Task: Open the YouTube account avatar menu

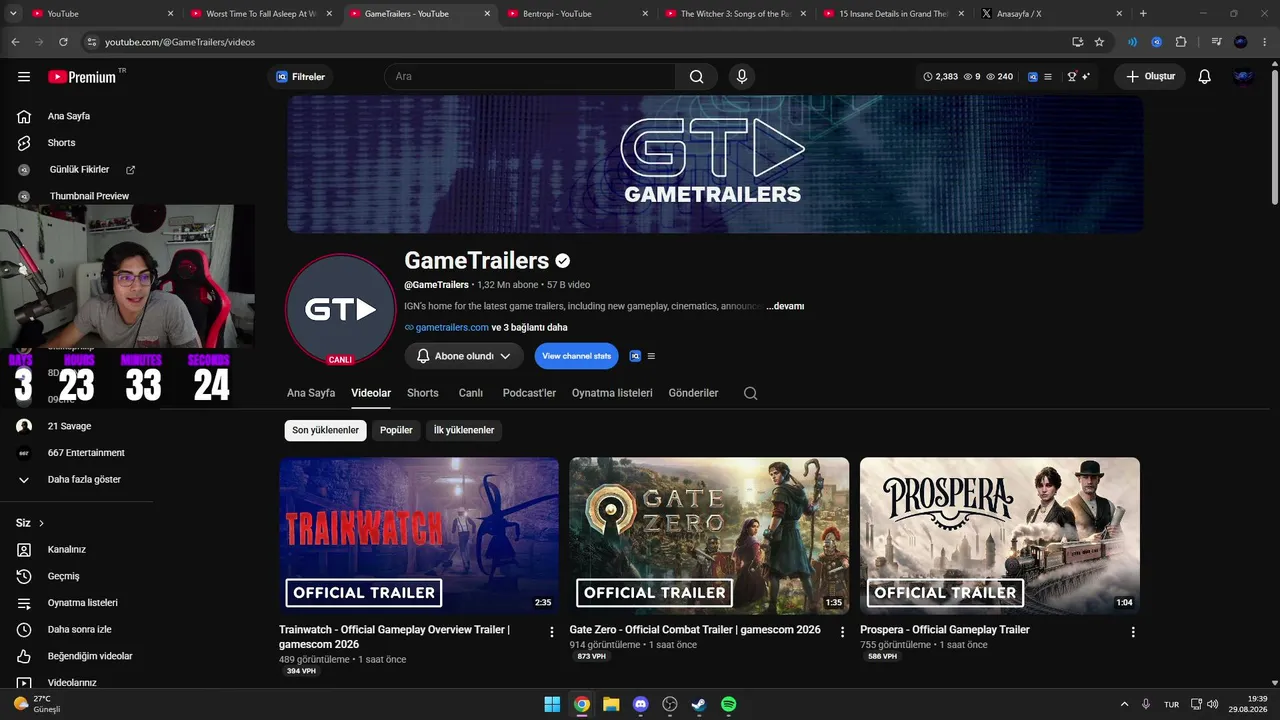Action: pos(1243,77)
